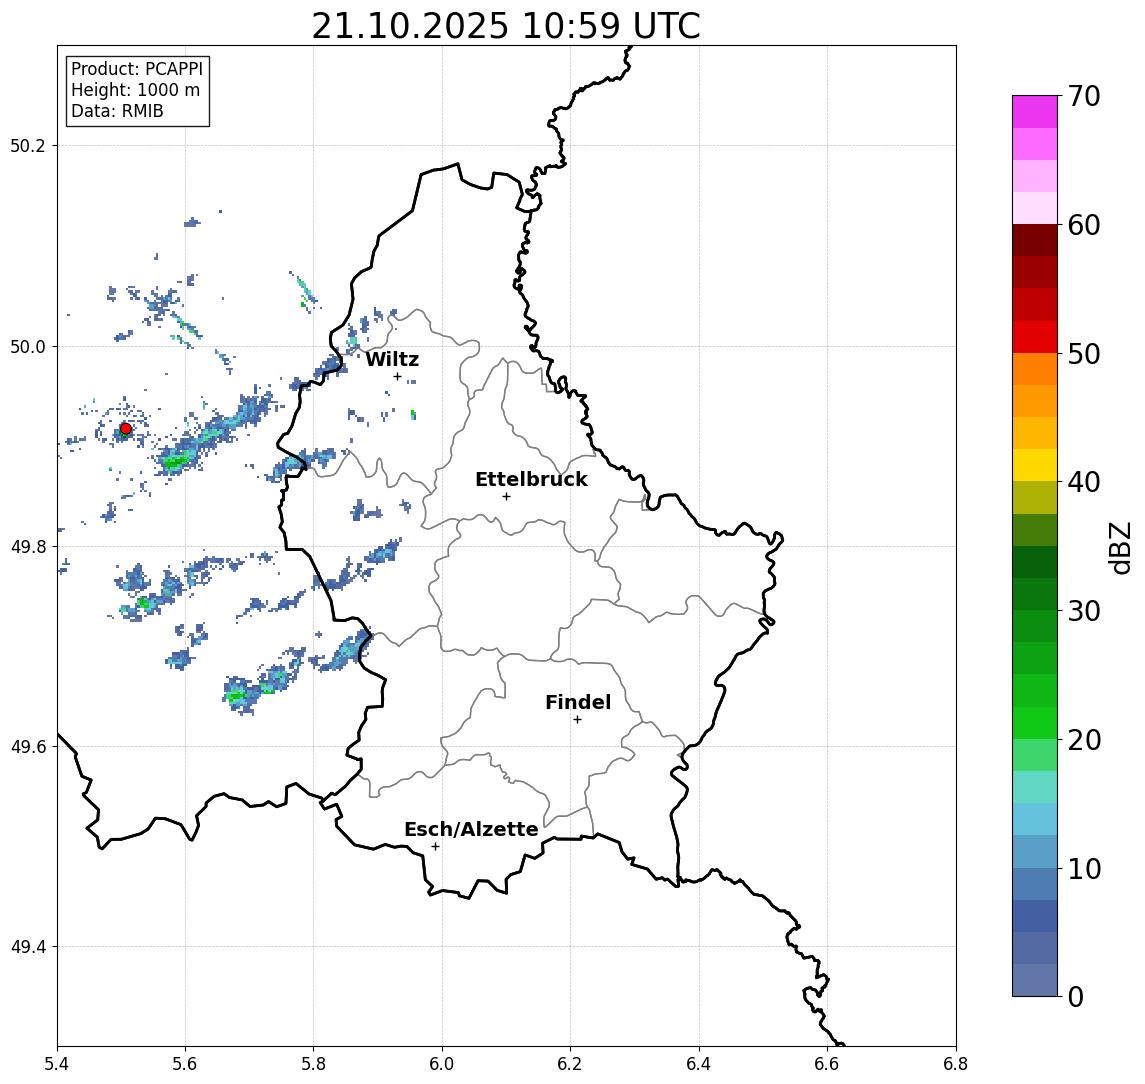Click the latitude axis label 49.6
The height and width of the screenshot is (1084, 1145).
pos(28,747)
